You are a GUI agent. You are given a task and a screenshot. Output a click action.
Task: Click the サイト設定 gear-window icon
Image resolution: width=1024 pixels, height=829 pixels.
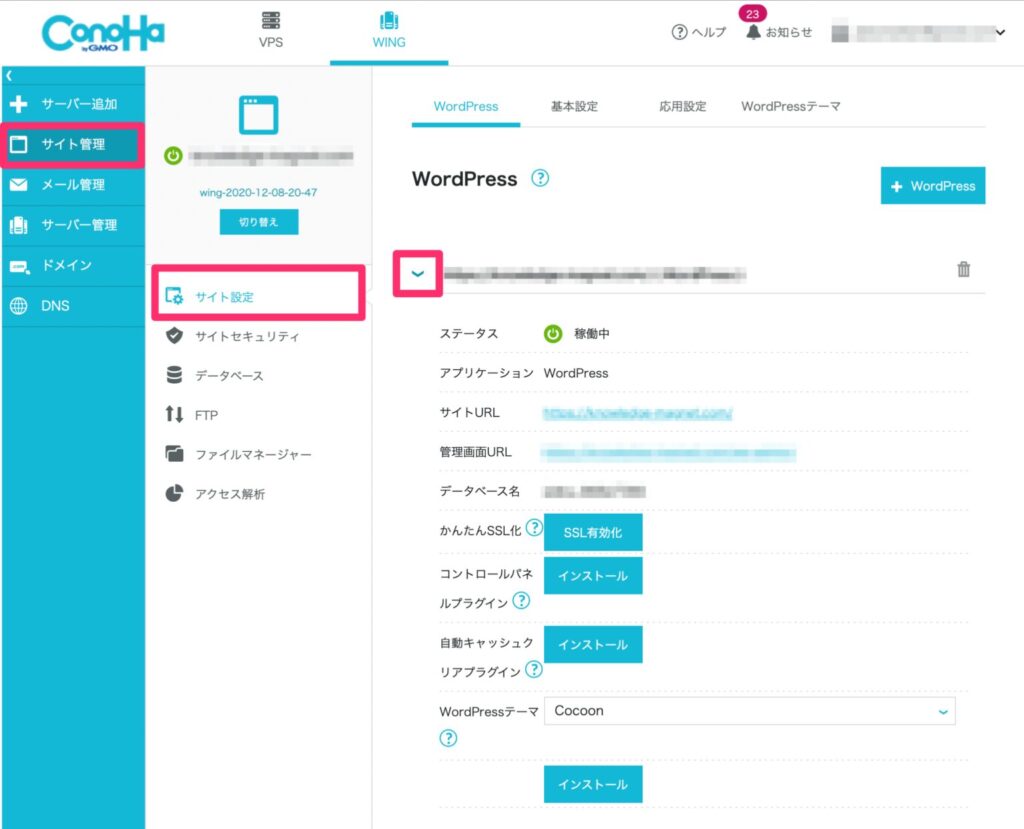point(174,296)
